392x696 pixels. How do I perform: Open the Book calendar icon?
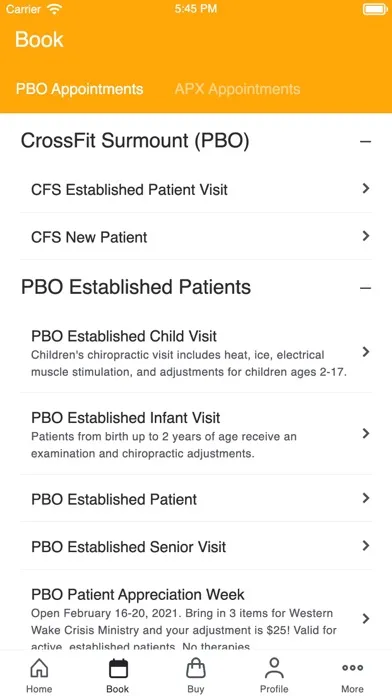[118, 668]
